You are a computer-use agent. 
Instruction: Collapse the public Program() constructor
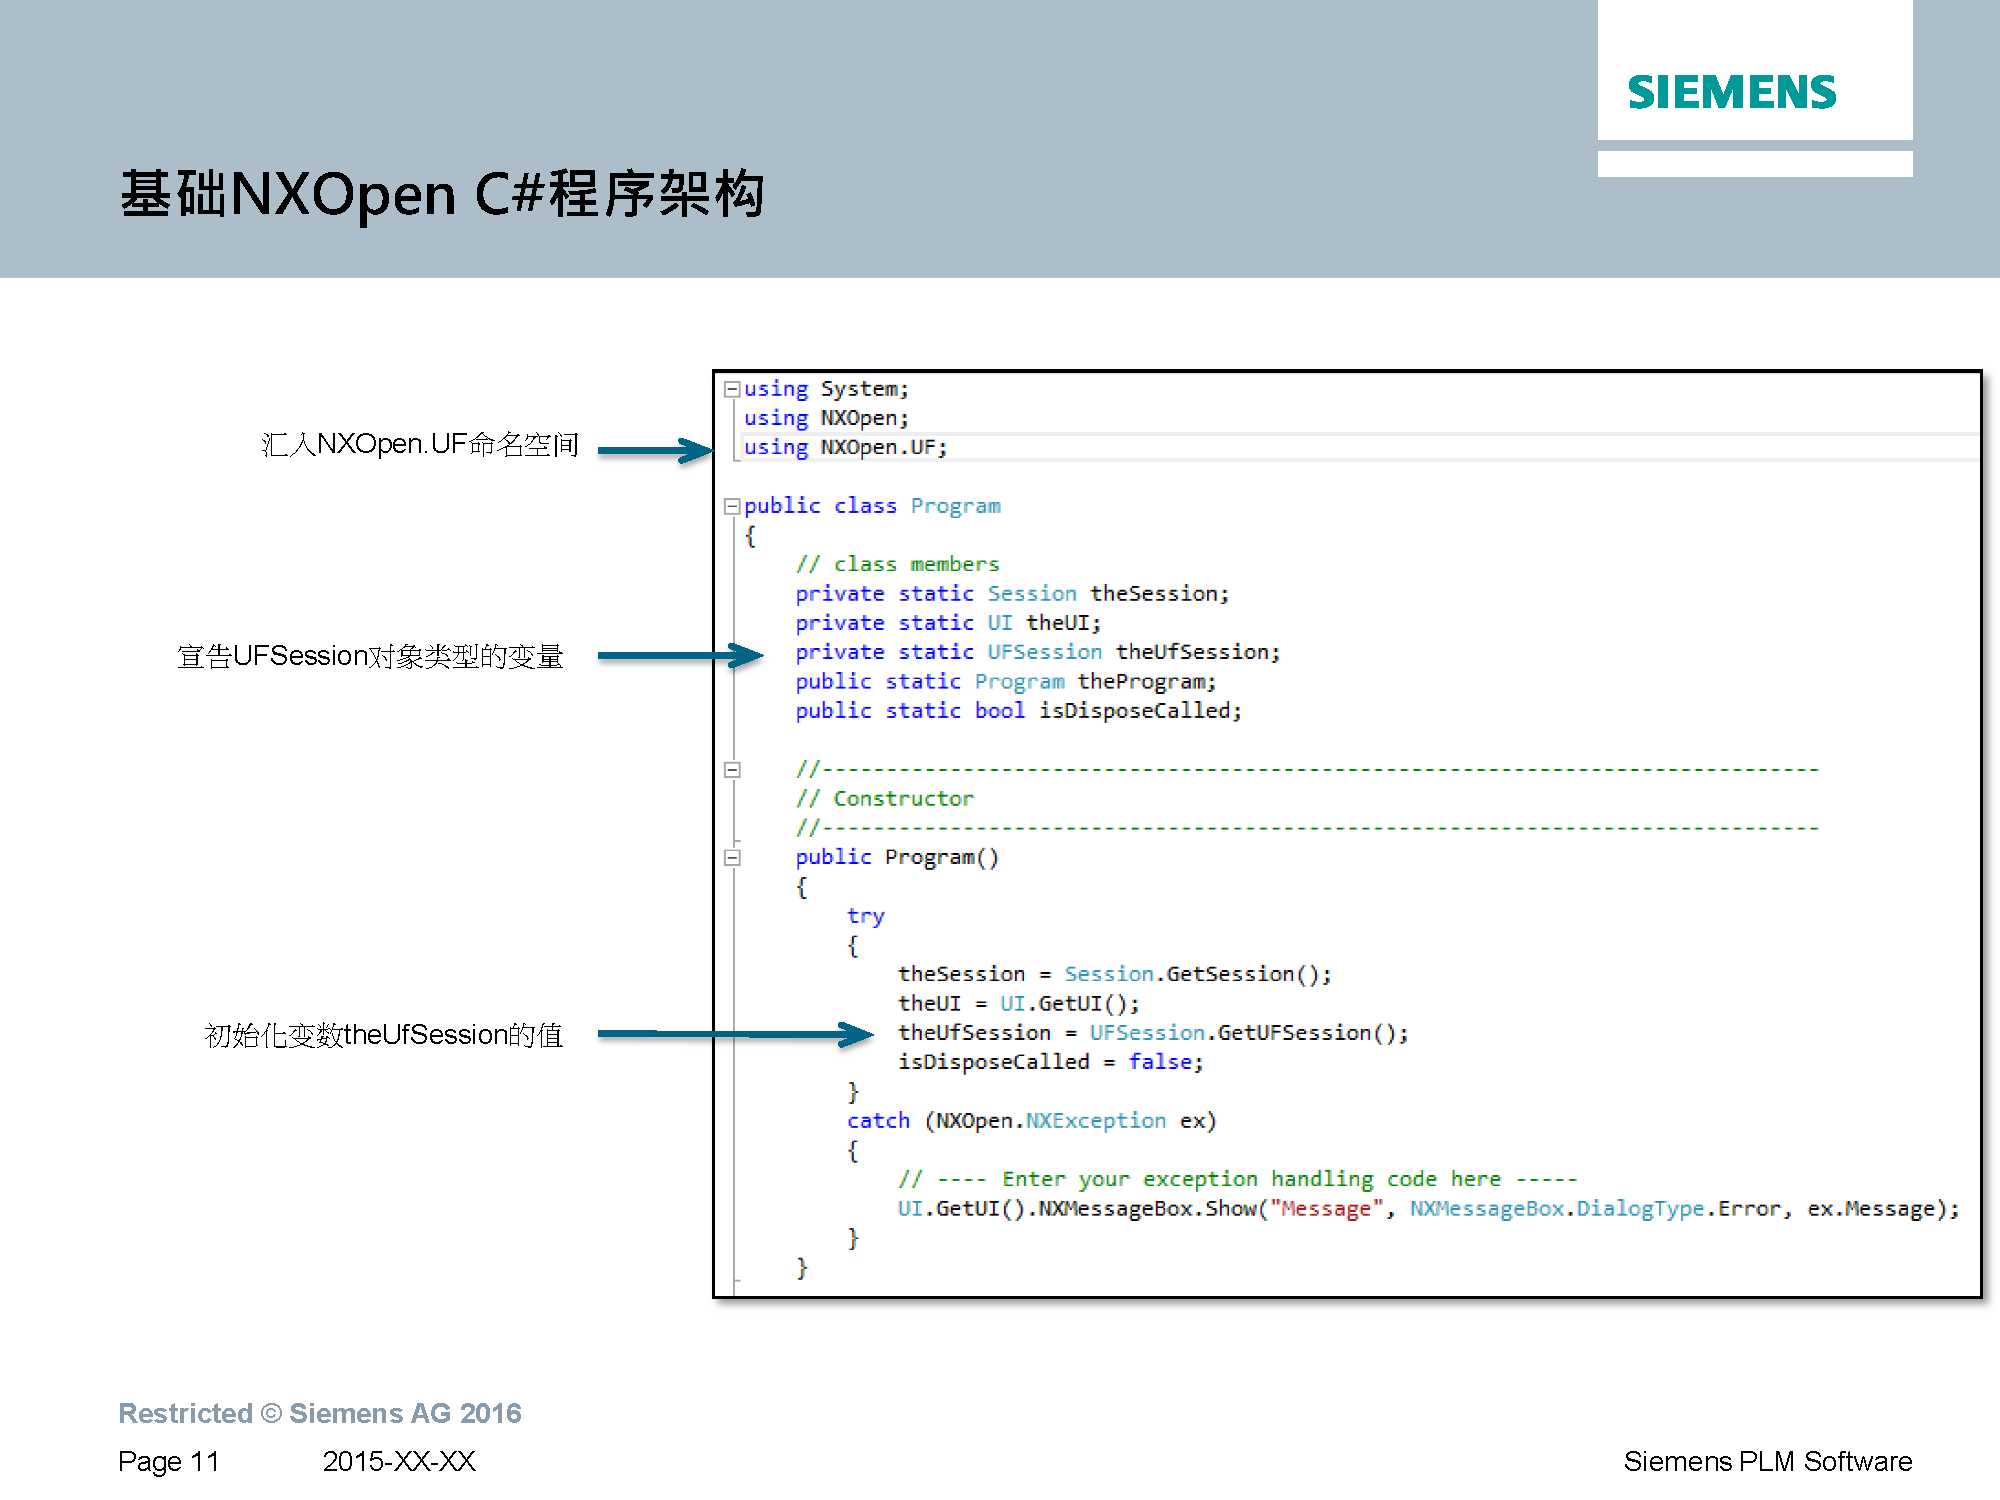pyautogui.click(x=732, y=858)
